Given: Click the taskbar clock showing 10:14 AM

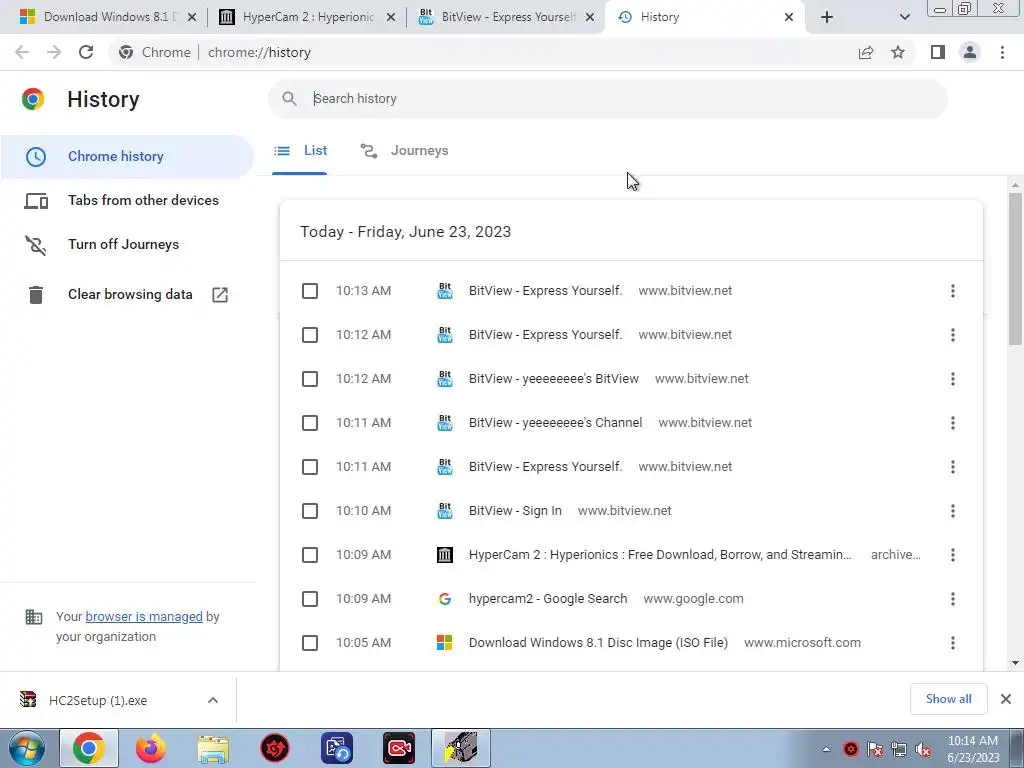Looking at the screenshot, I should (x=973, y=749).
